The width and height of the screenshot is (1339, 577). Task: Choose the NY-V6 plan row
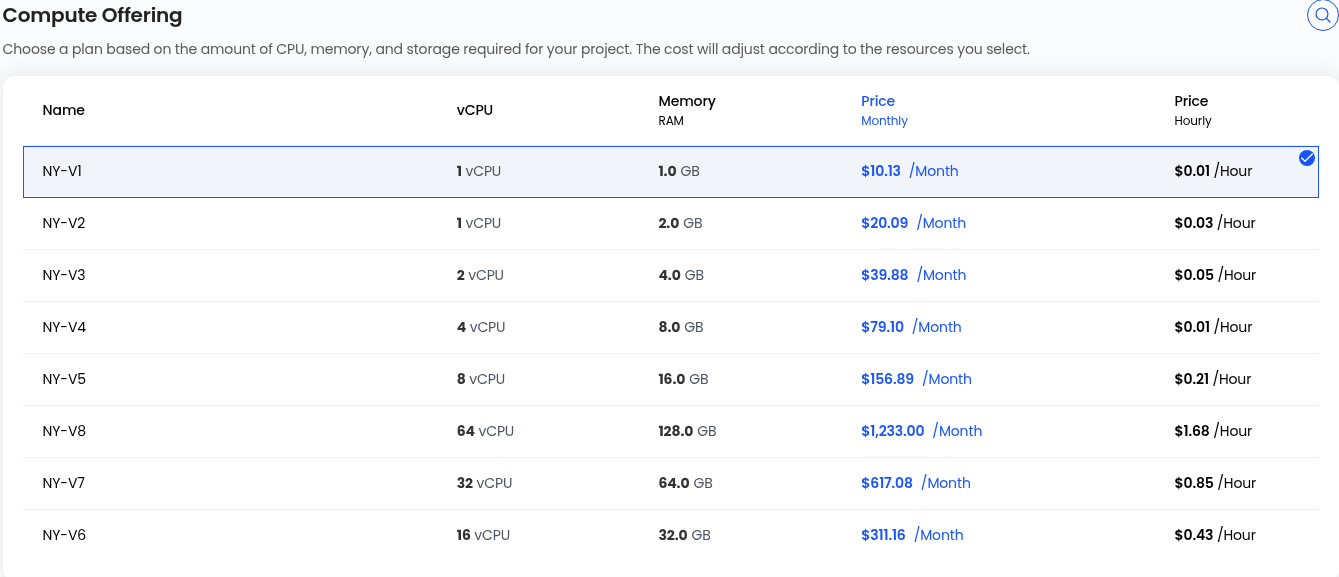coord(671,536)
